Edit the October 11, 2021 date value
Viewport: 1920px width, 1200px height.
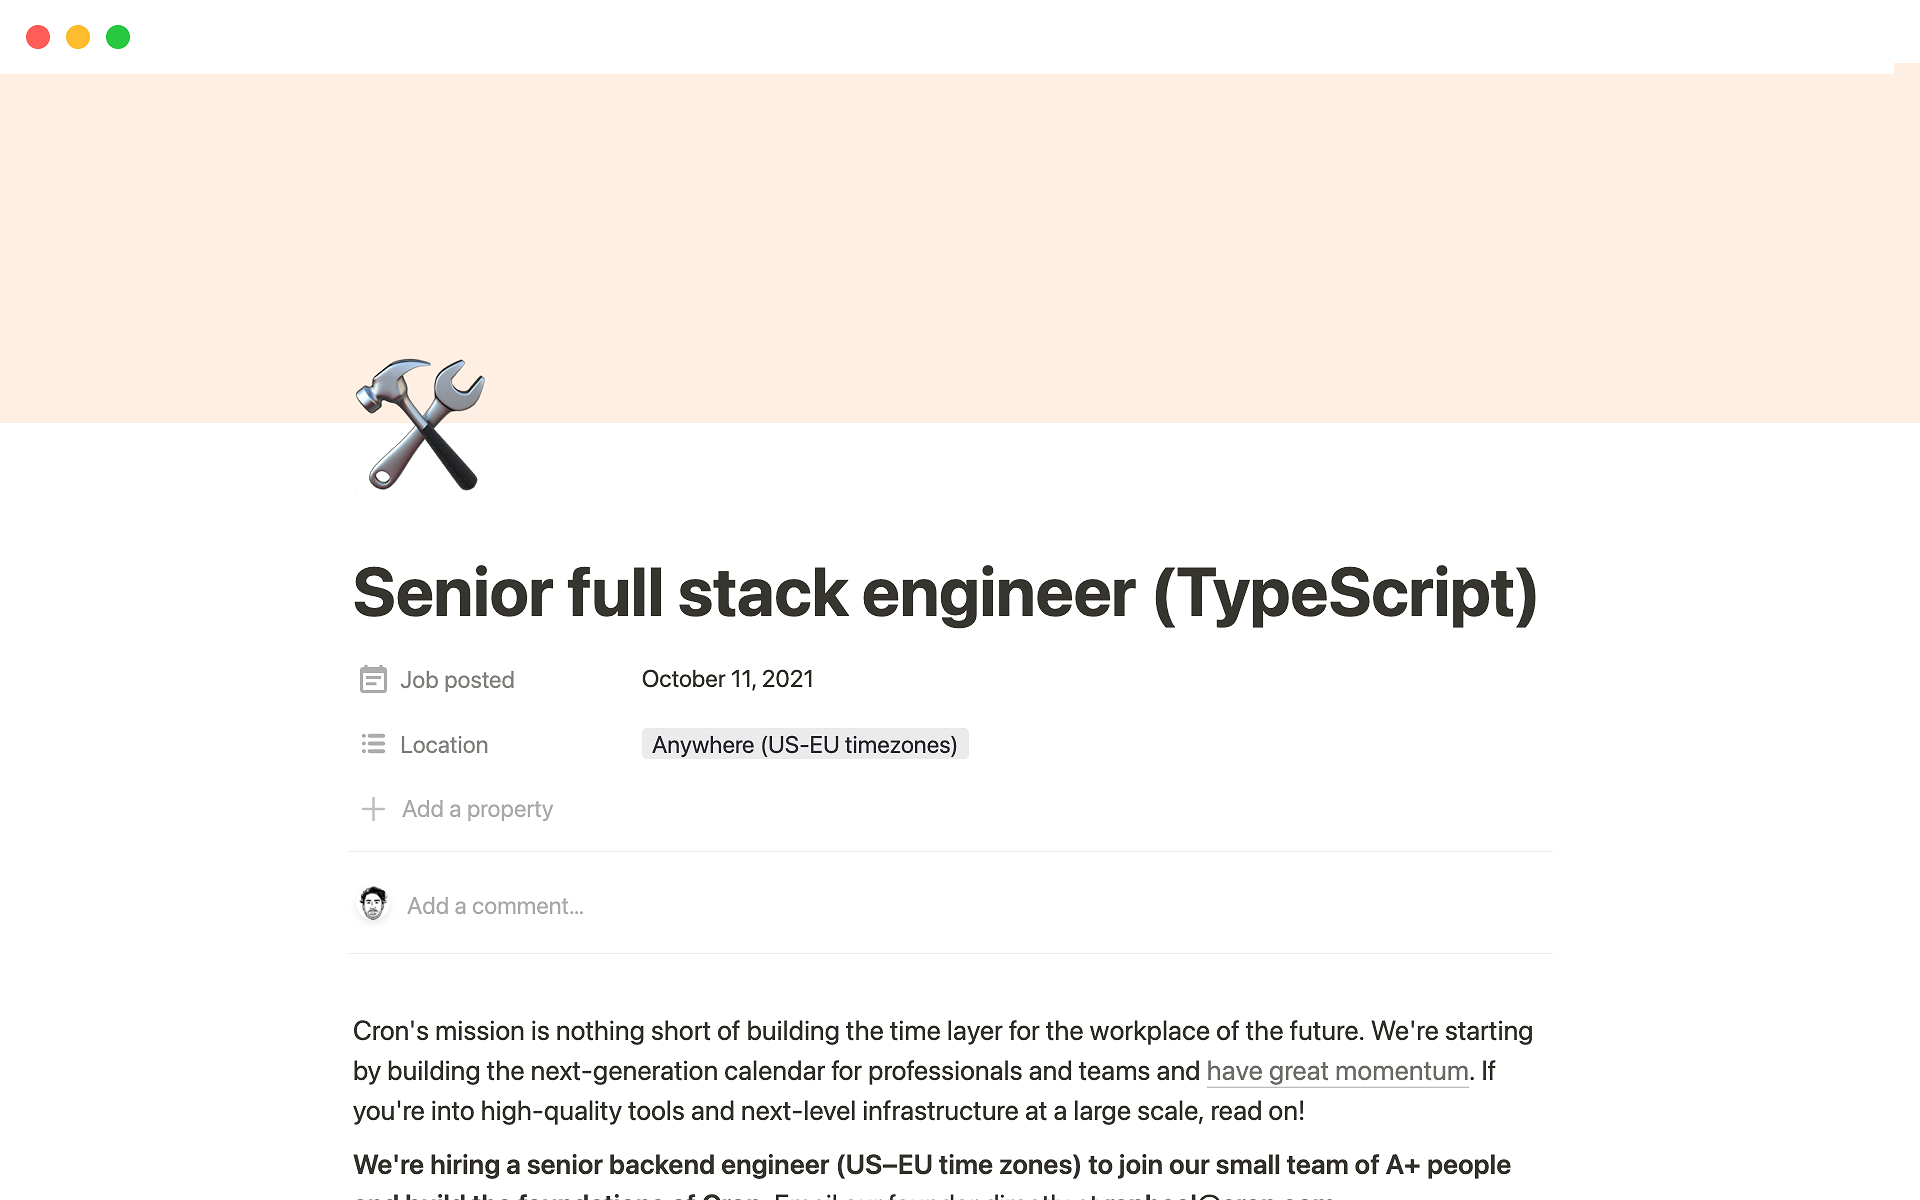pos(727,679)
